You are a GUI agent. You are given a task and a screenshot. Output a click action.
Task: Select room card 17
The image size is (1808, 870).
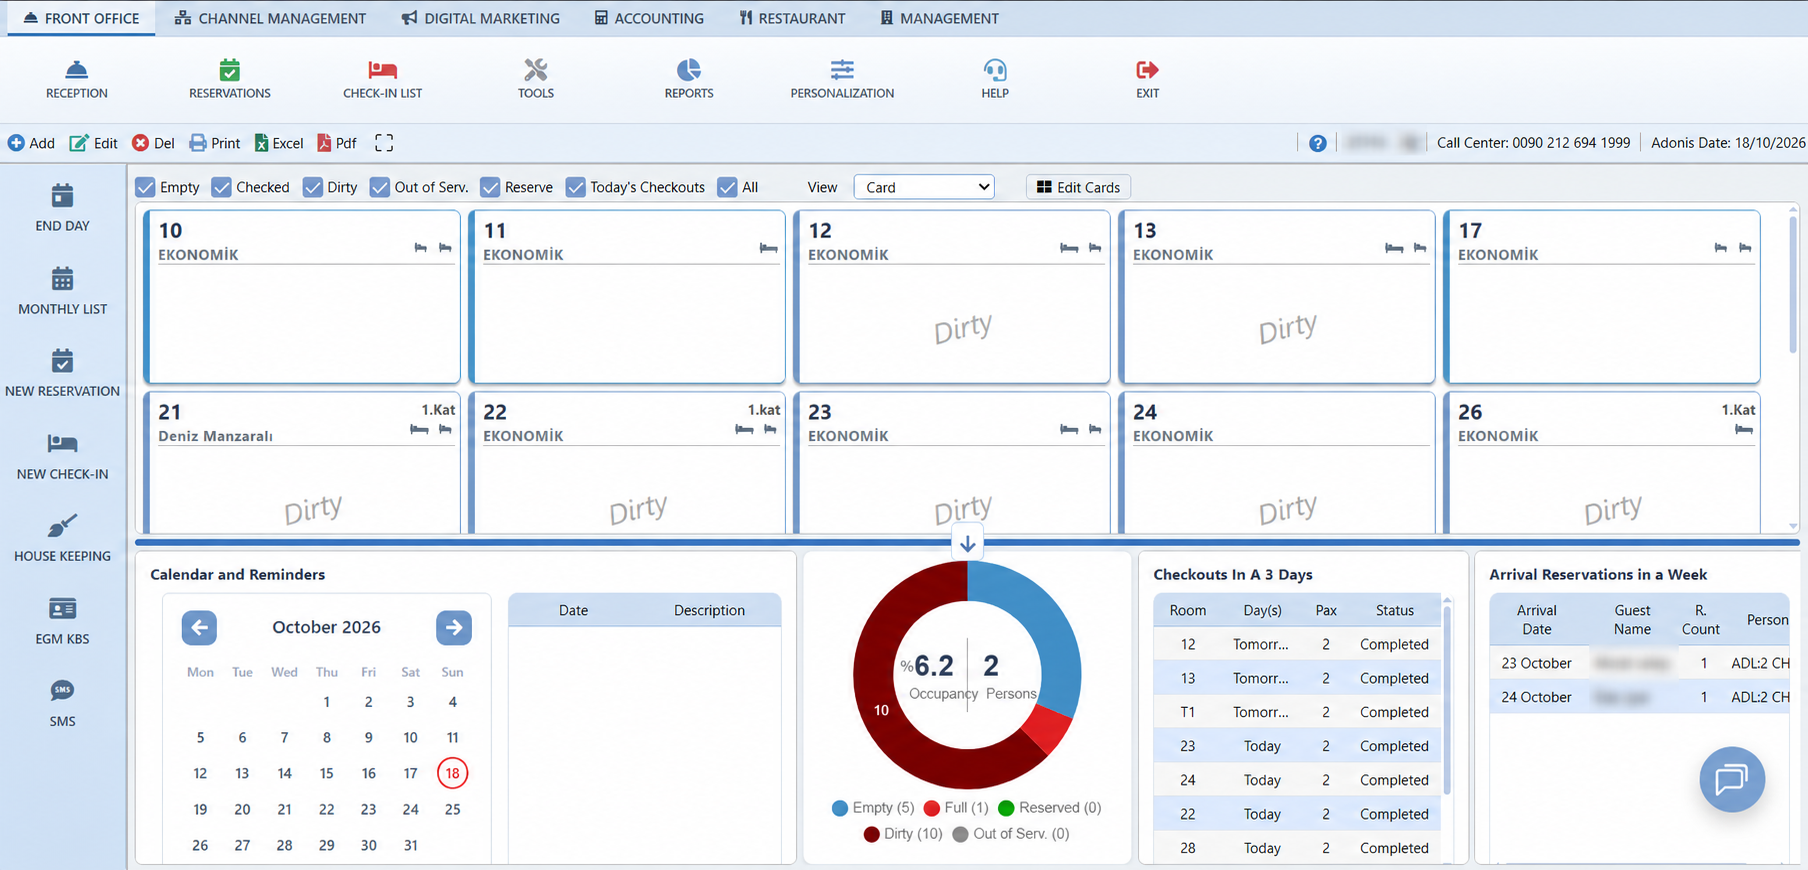click(x=1602, y=296)
